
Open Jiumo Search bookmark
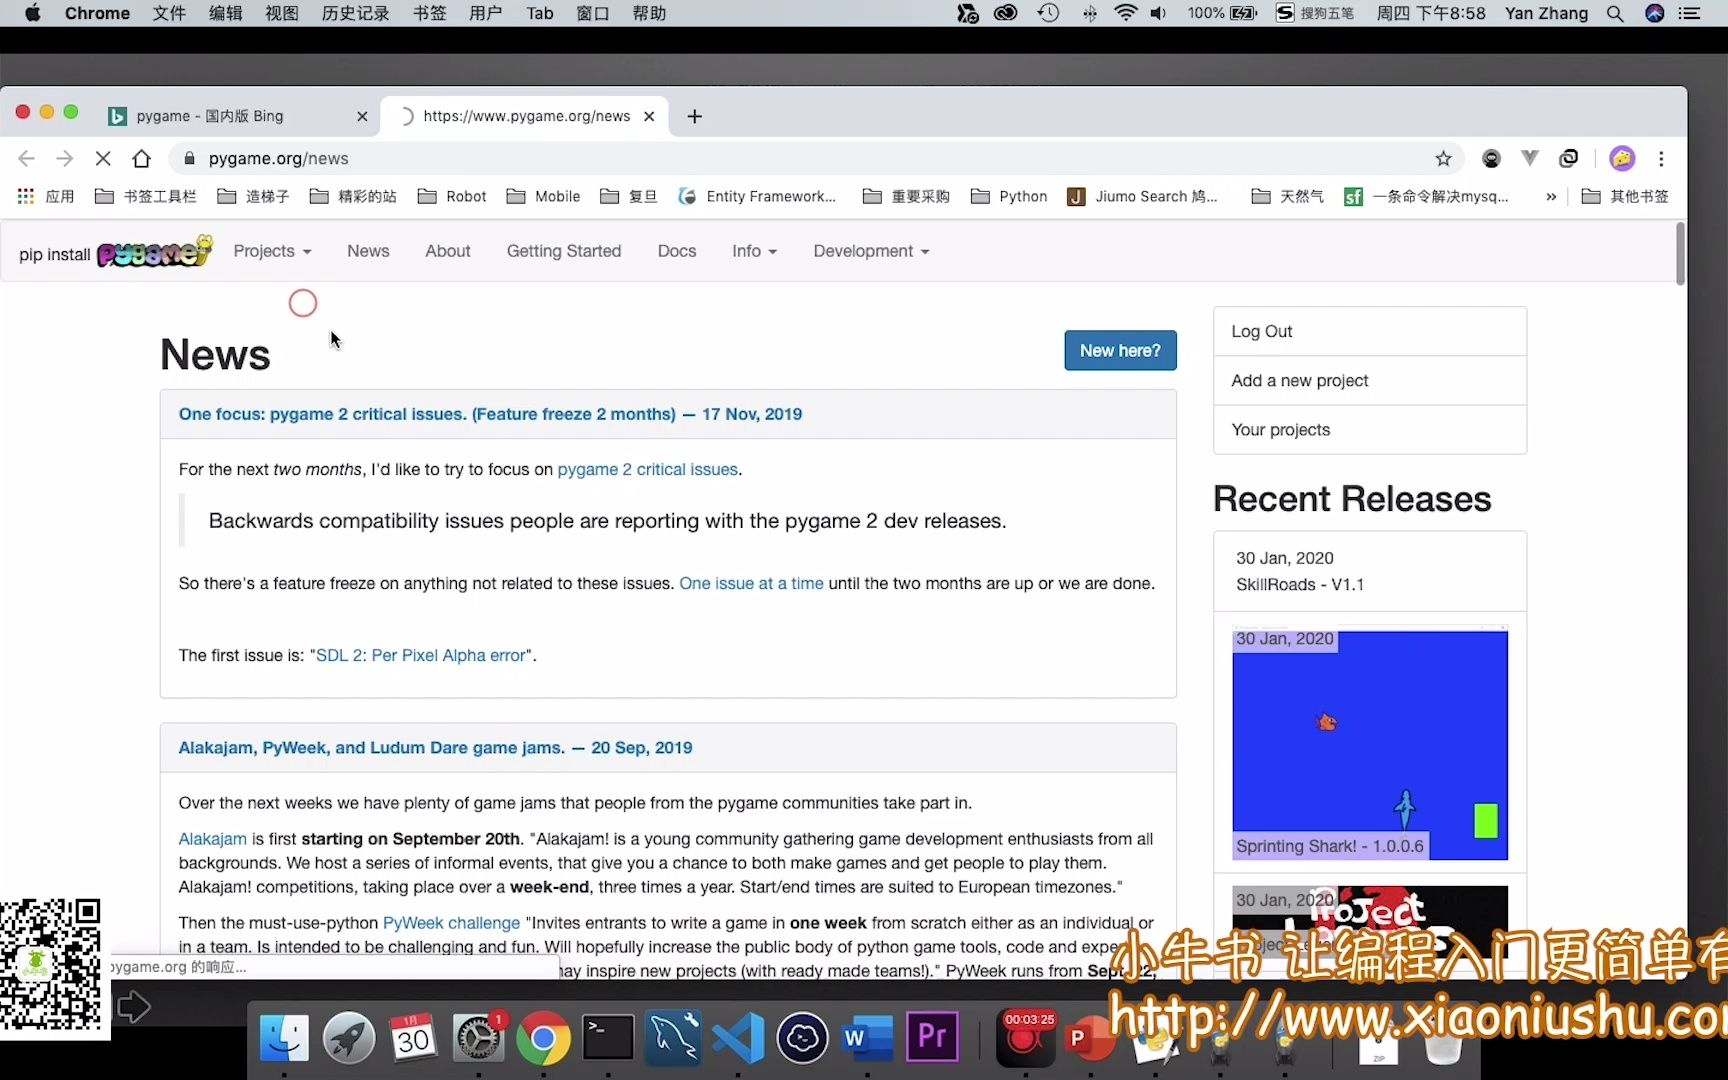click(1143, 196)
